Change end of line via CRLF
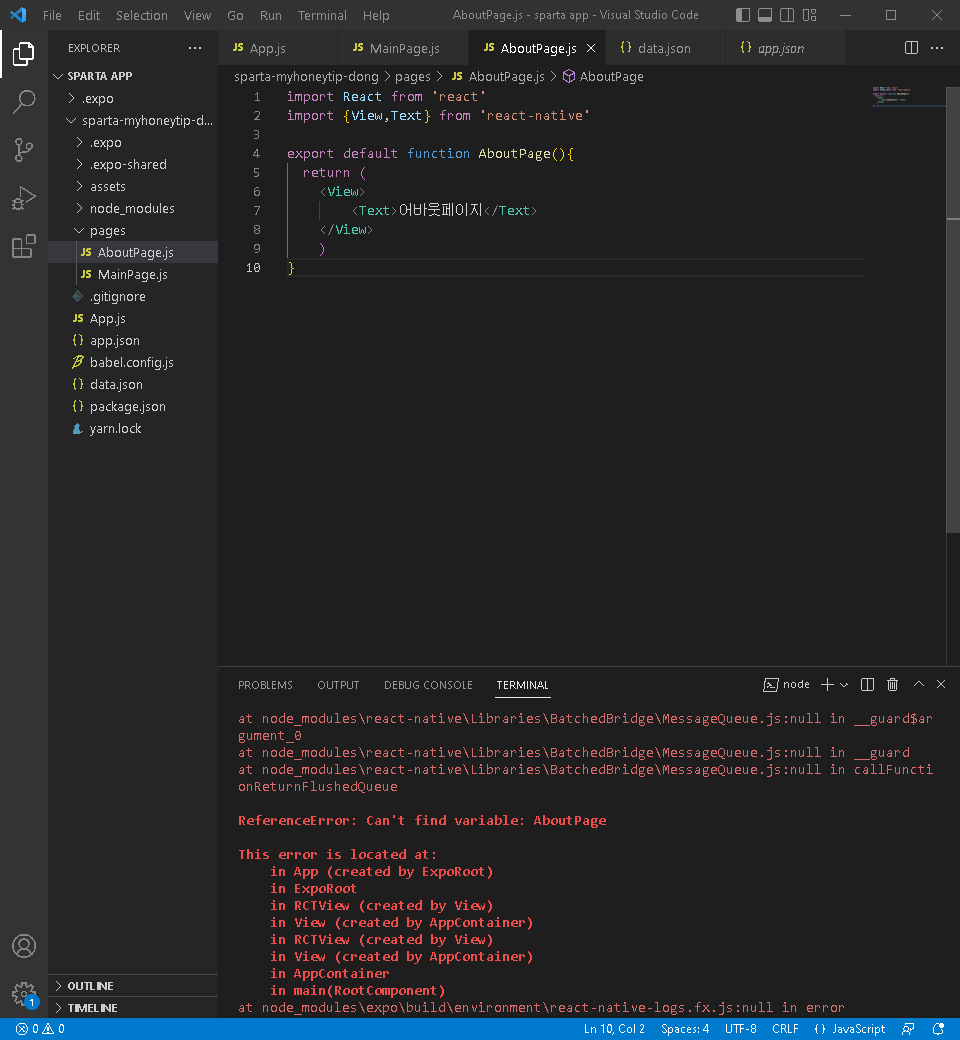The height and width of the screenshot is (1040, 960). click(x=785, y=1029)
